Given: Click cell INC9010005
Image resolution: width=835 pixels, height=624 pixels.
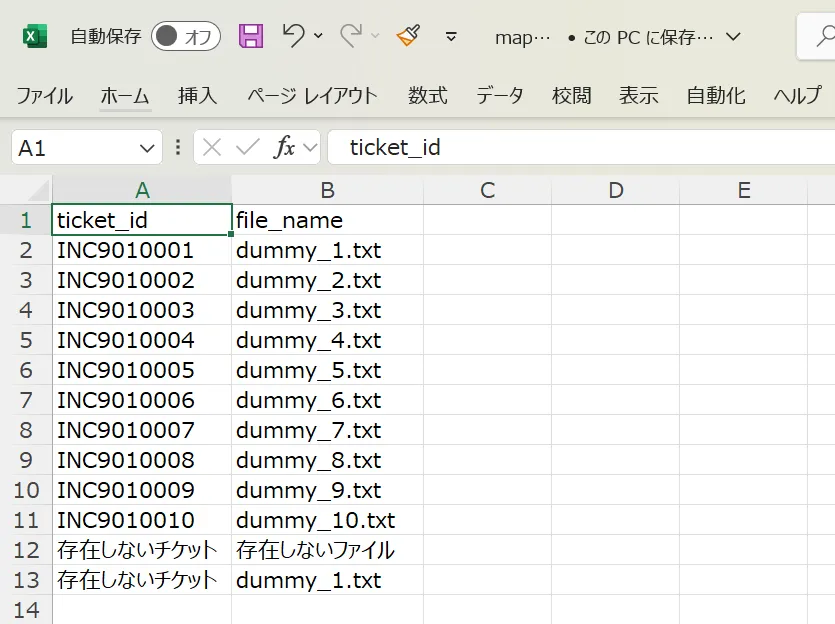Looking at the screenshot, I should pyautogui.click(x=142, y=370).
